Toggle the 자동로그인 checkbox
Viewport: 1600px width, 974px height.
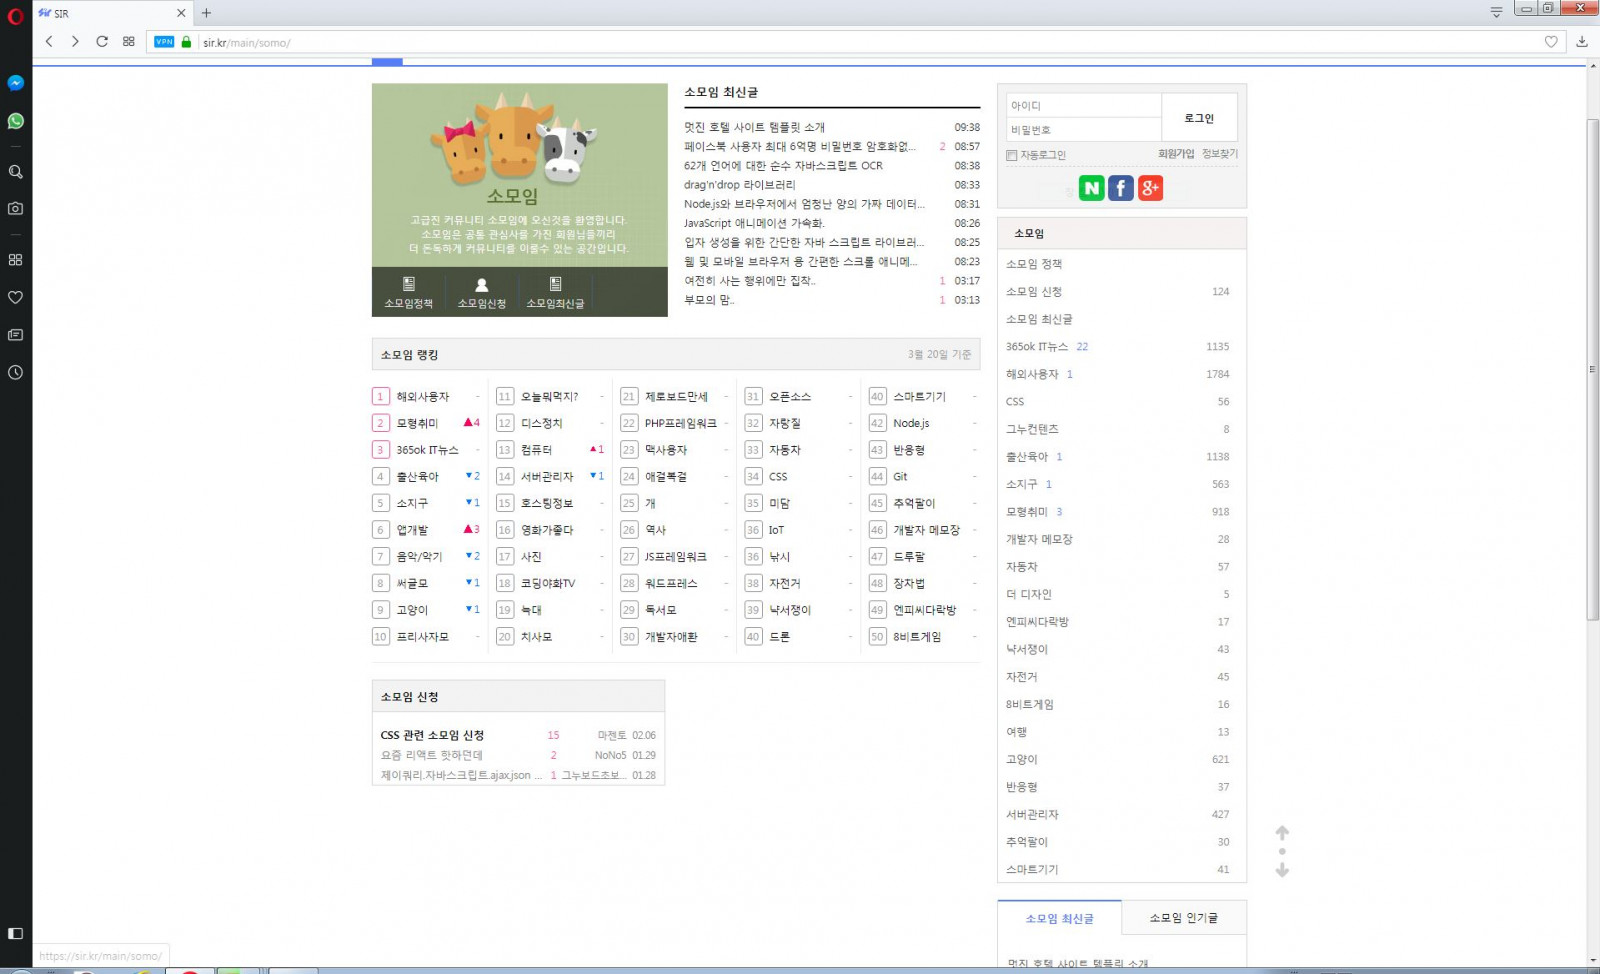pos(1012,155)
